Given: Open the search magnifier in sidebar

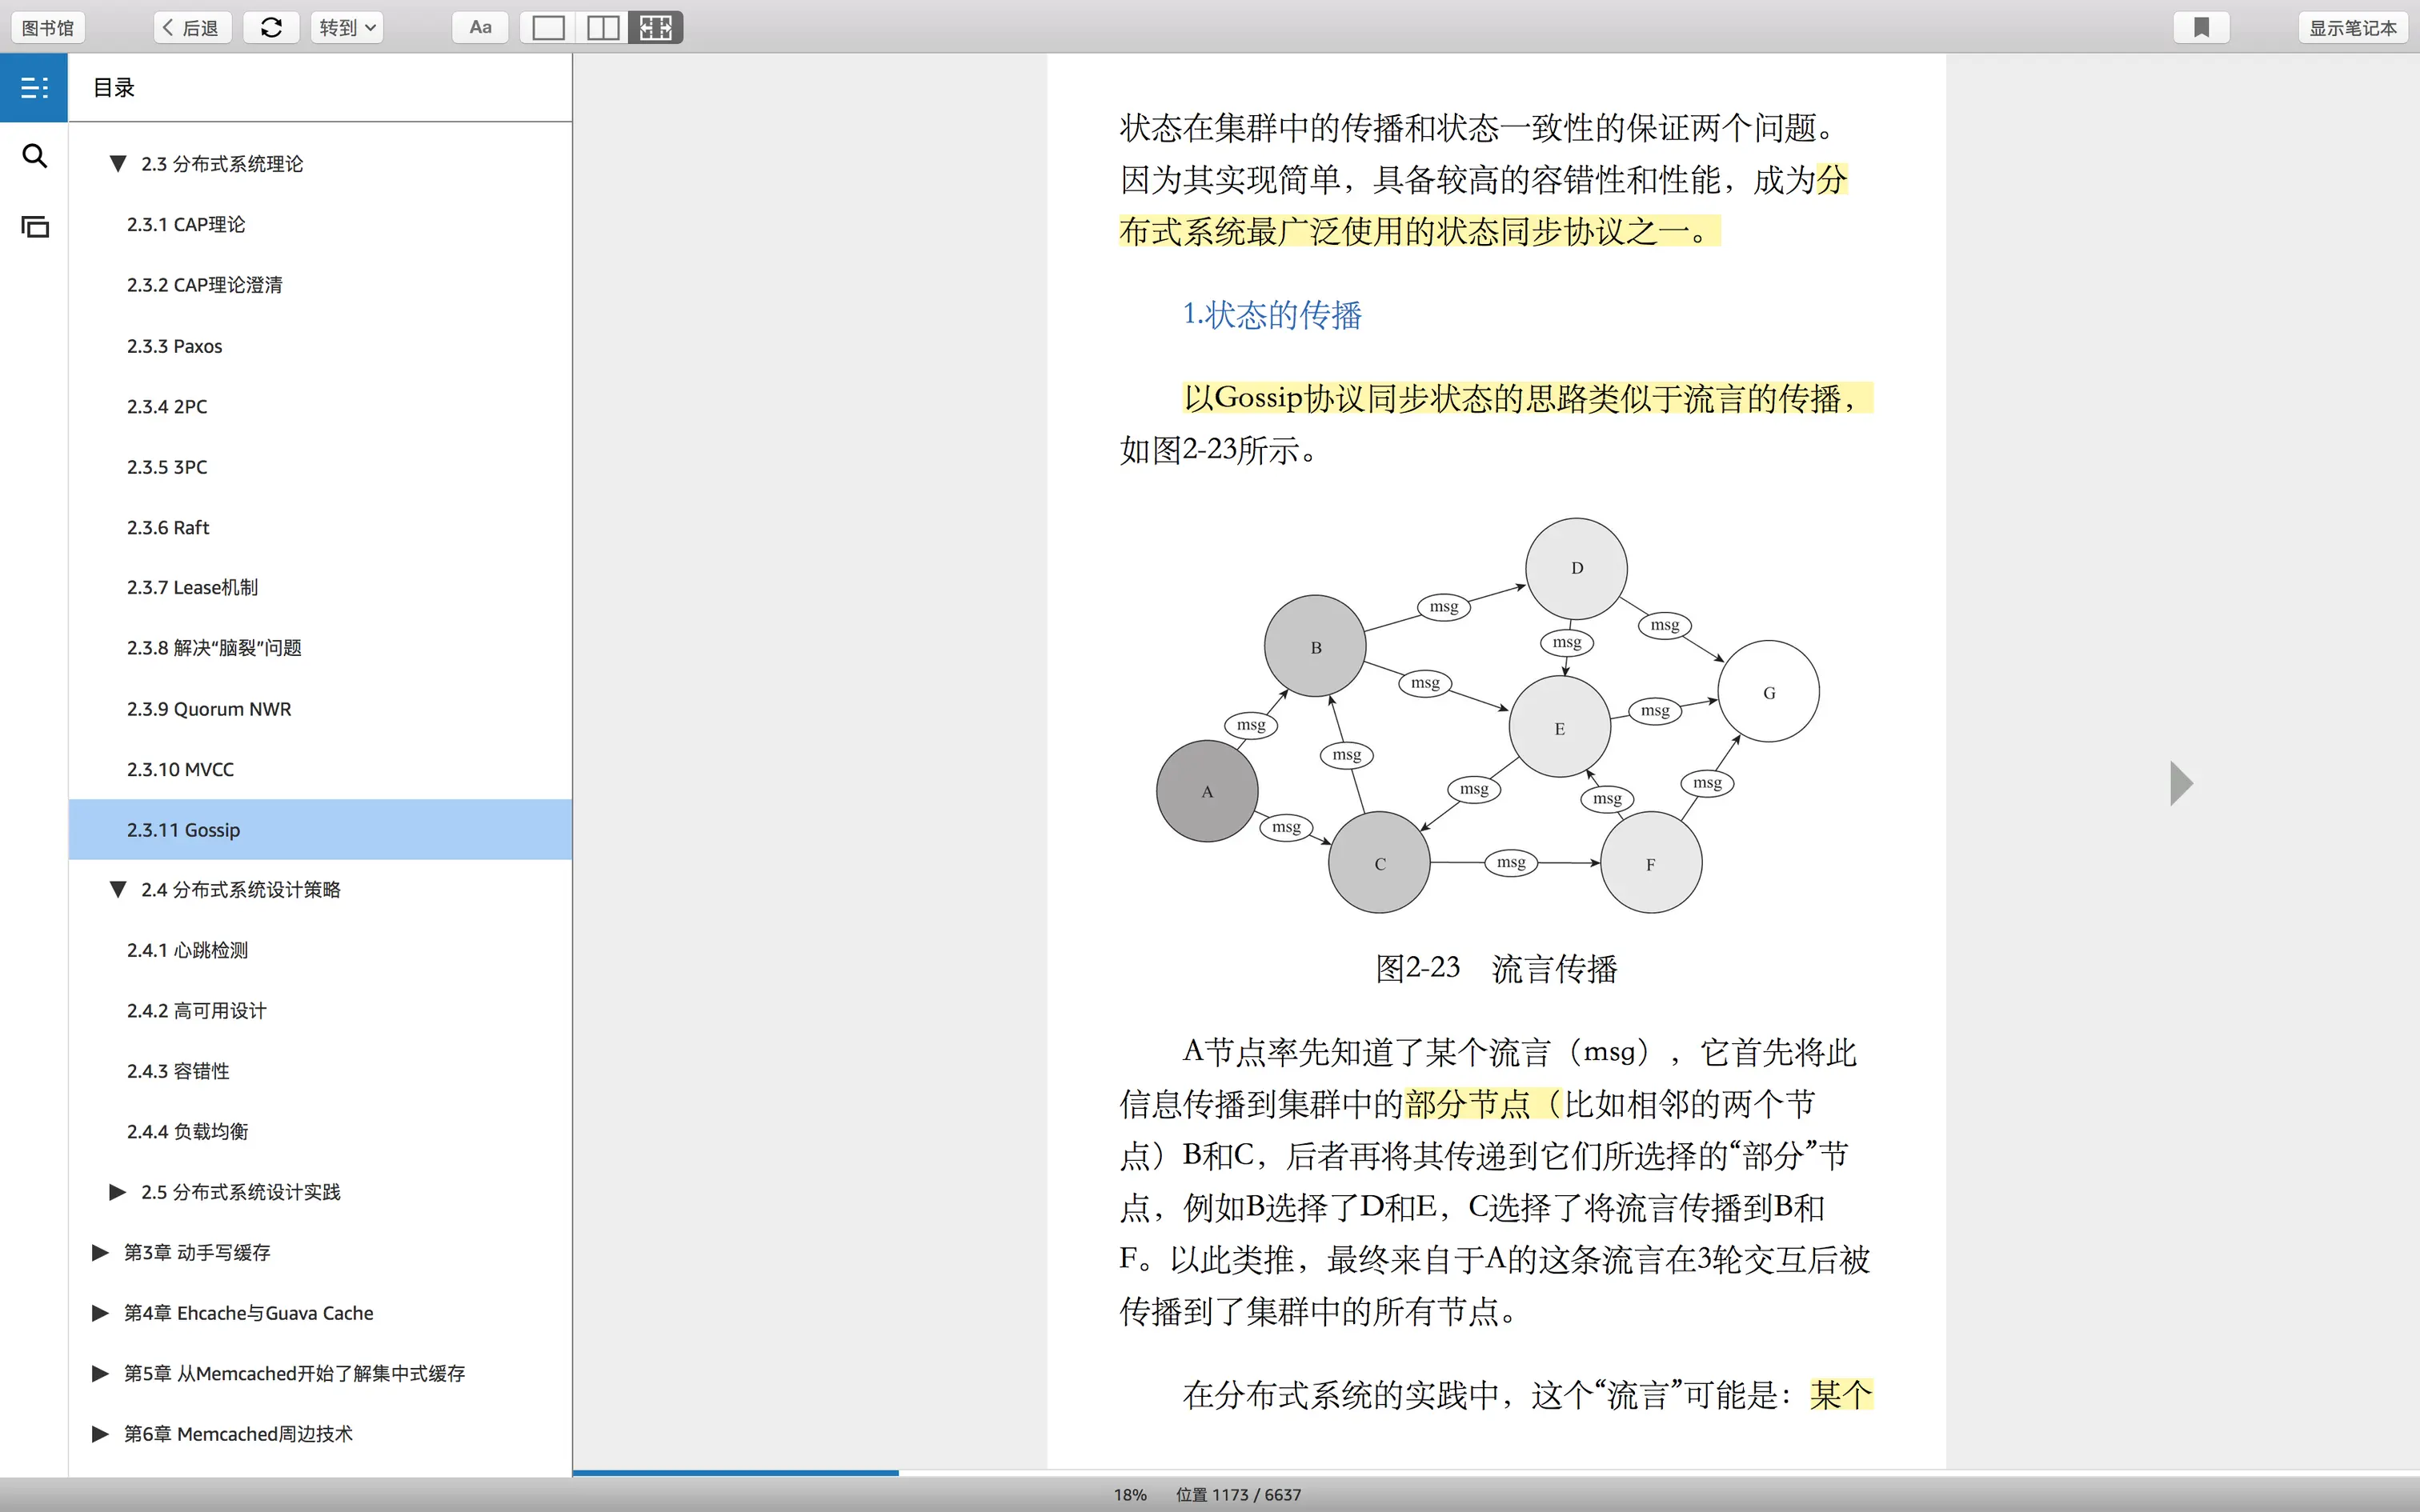Looking at the screenshot, I should click(x=34, y=156).
